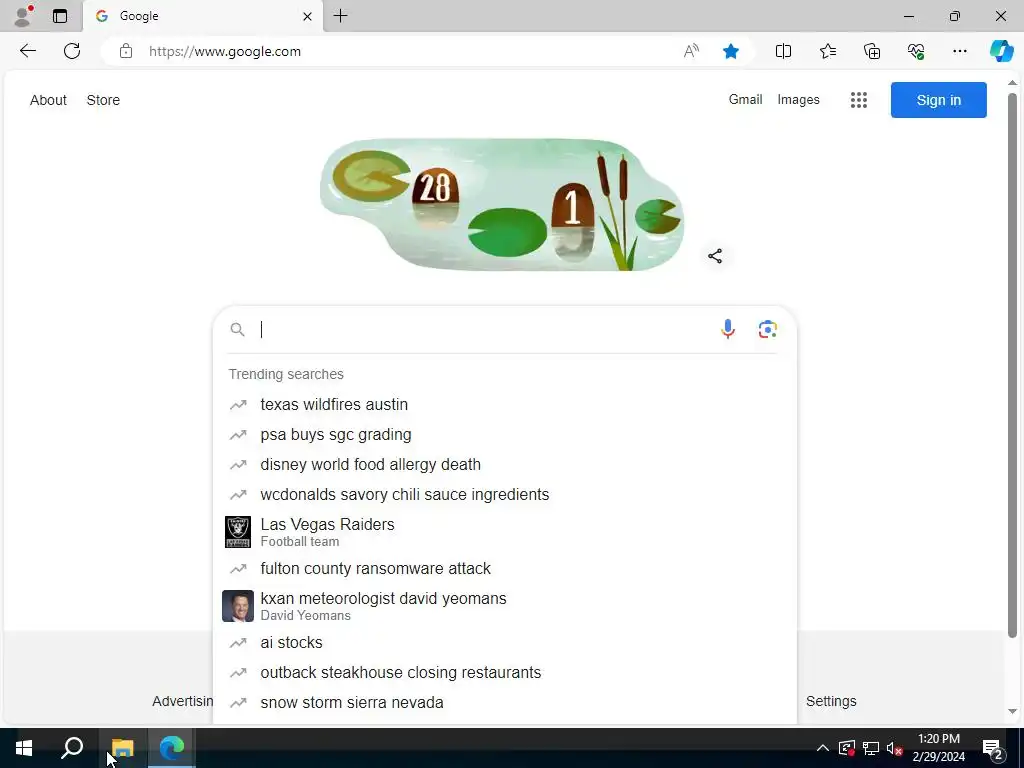Open Windows Start menu
Screen dimensions: 1024x768
[24, 748]
